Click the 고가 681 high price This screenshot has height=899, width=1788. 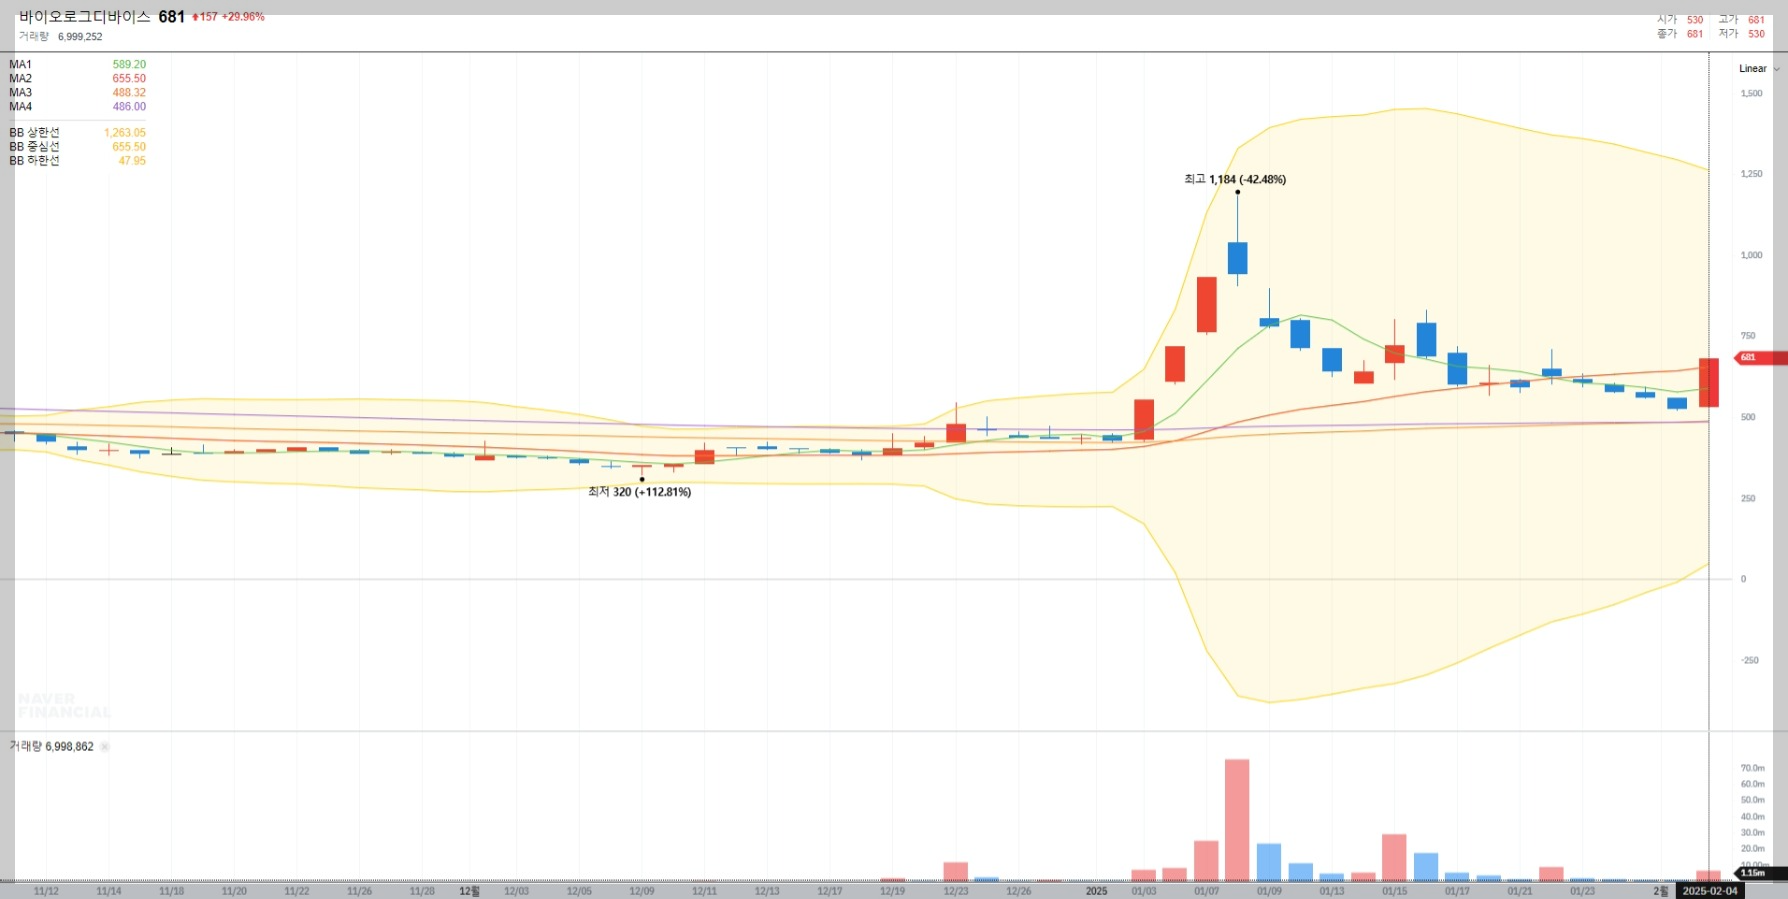1742,20
